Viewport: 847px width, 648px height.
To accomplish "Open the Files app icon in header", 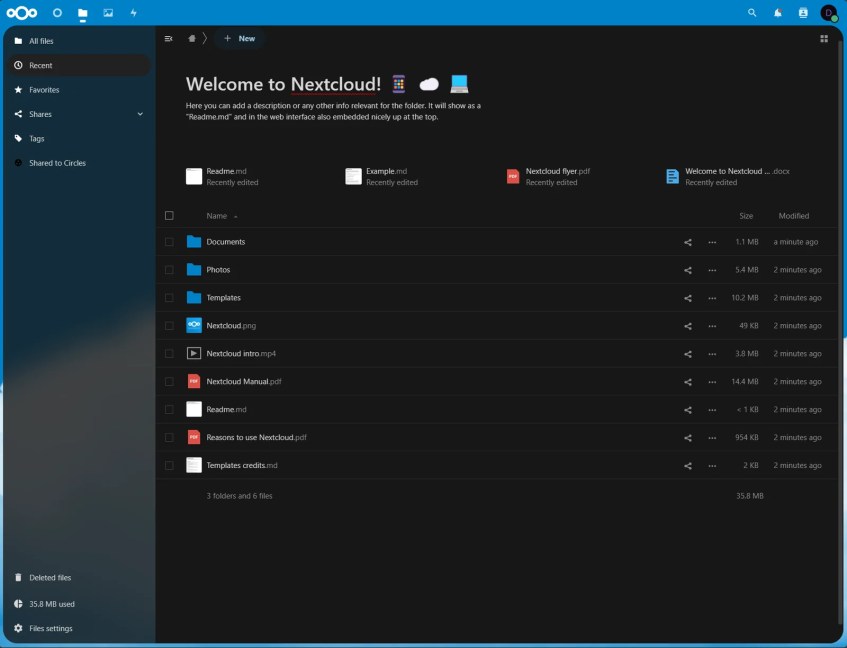I will [x=83, y=13].
